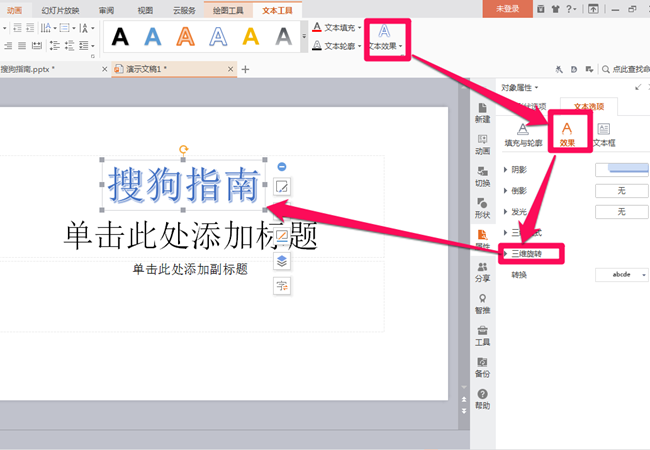This screenshot has height=450, width=650.
Task: Click 分享 in the side task bar
Action: (x=483, y=272)
